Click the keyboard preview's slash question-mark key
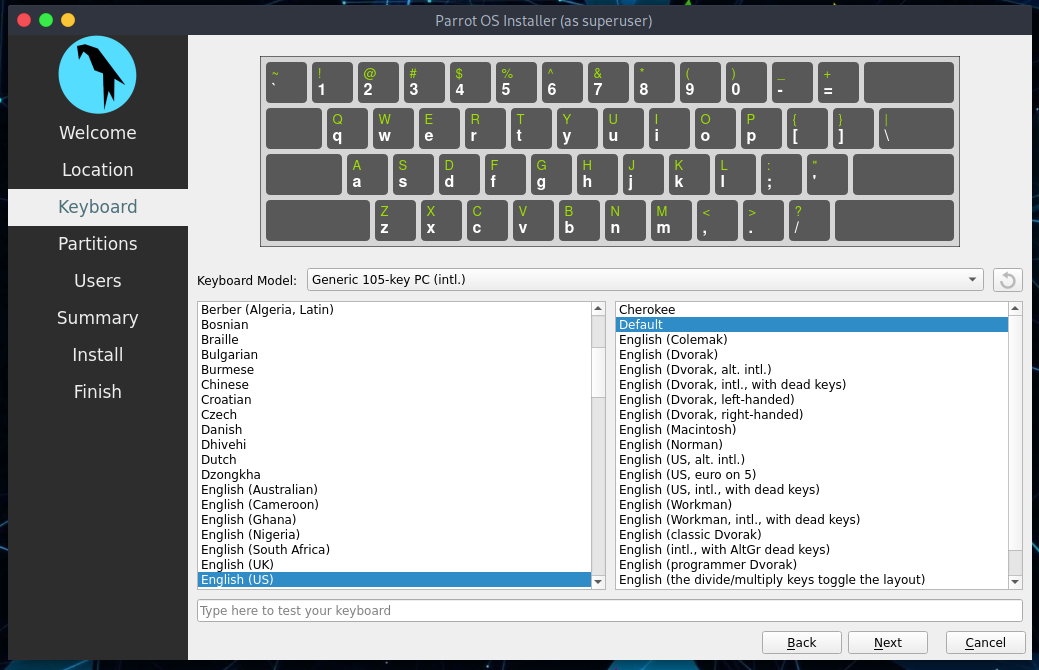This screenshot has height=670, width=1039. tap(808, 221)
